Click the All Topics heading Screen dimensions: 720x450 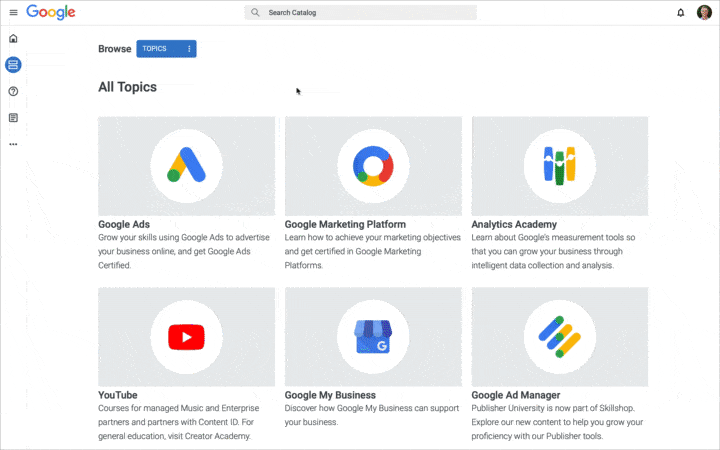[127, 87]
